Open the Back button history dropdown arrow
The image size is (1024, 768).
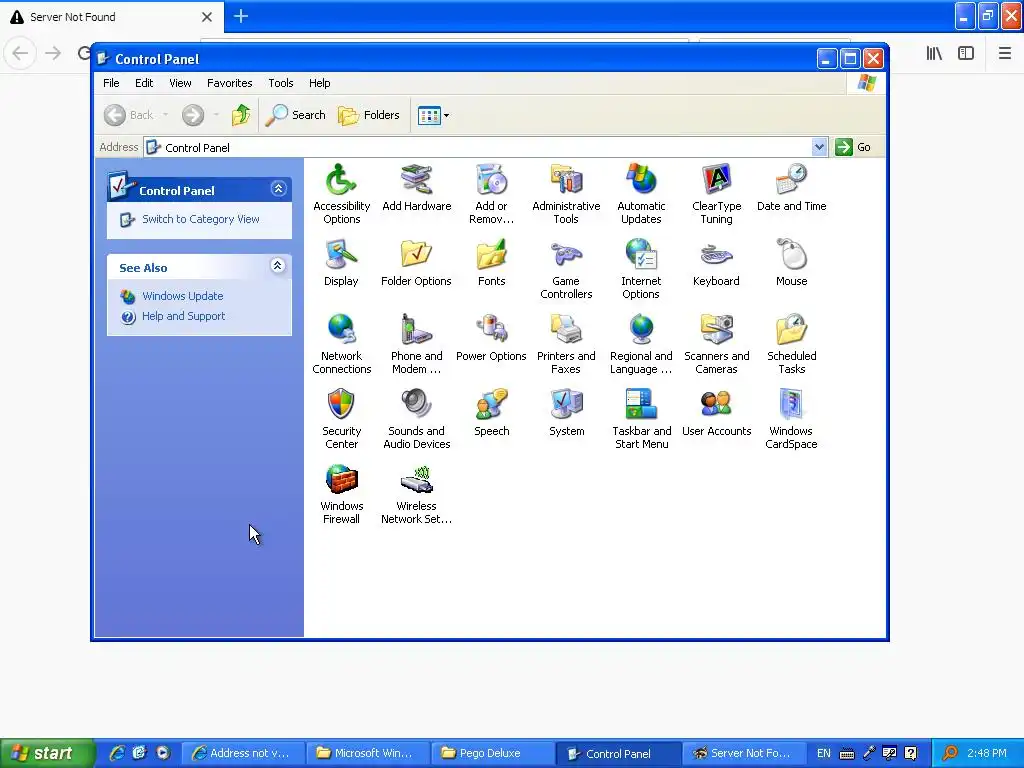coord(165,115)
